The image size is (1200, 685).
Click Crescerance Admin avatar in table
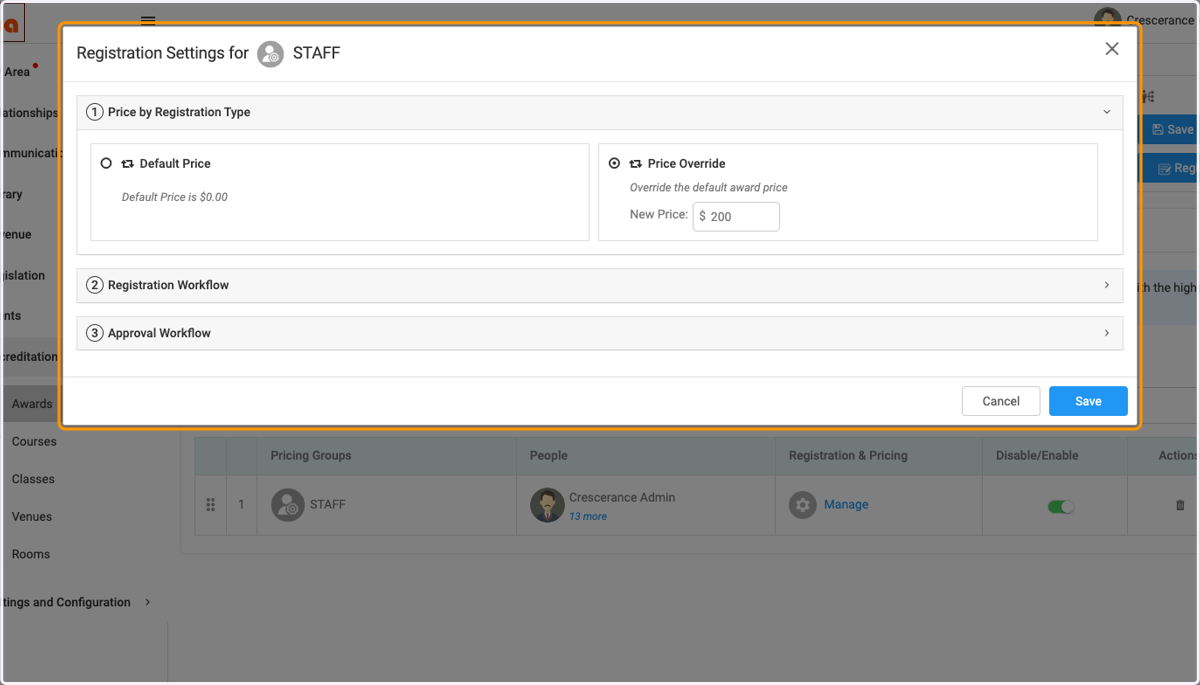(x=547, y=505)
